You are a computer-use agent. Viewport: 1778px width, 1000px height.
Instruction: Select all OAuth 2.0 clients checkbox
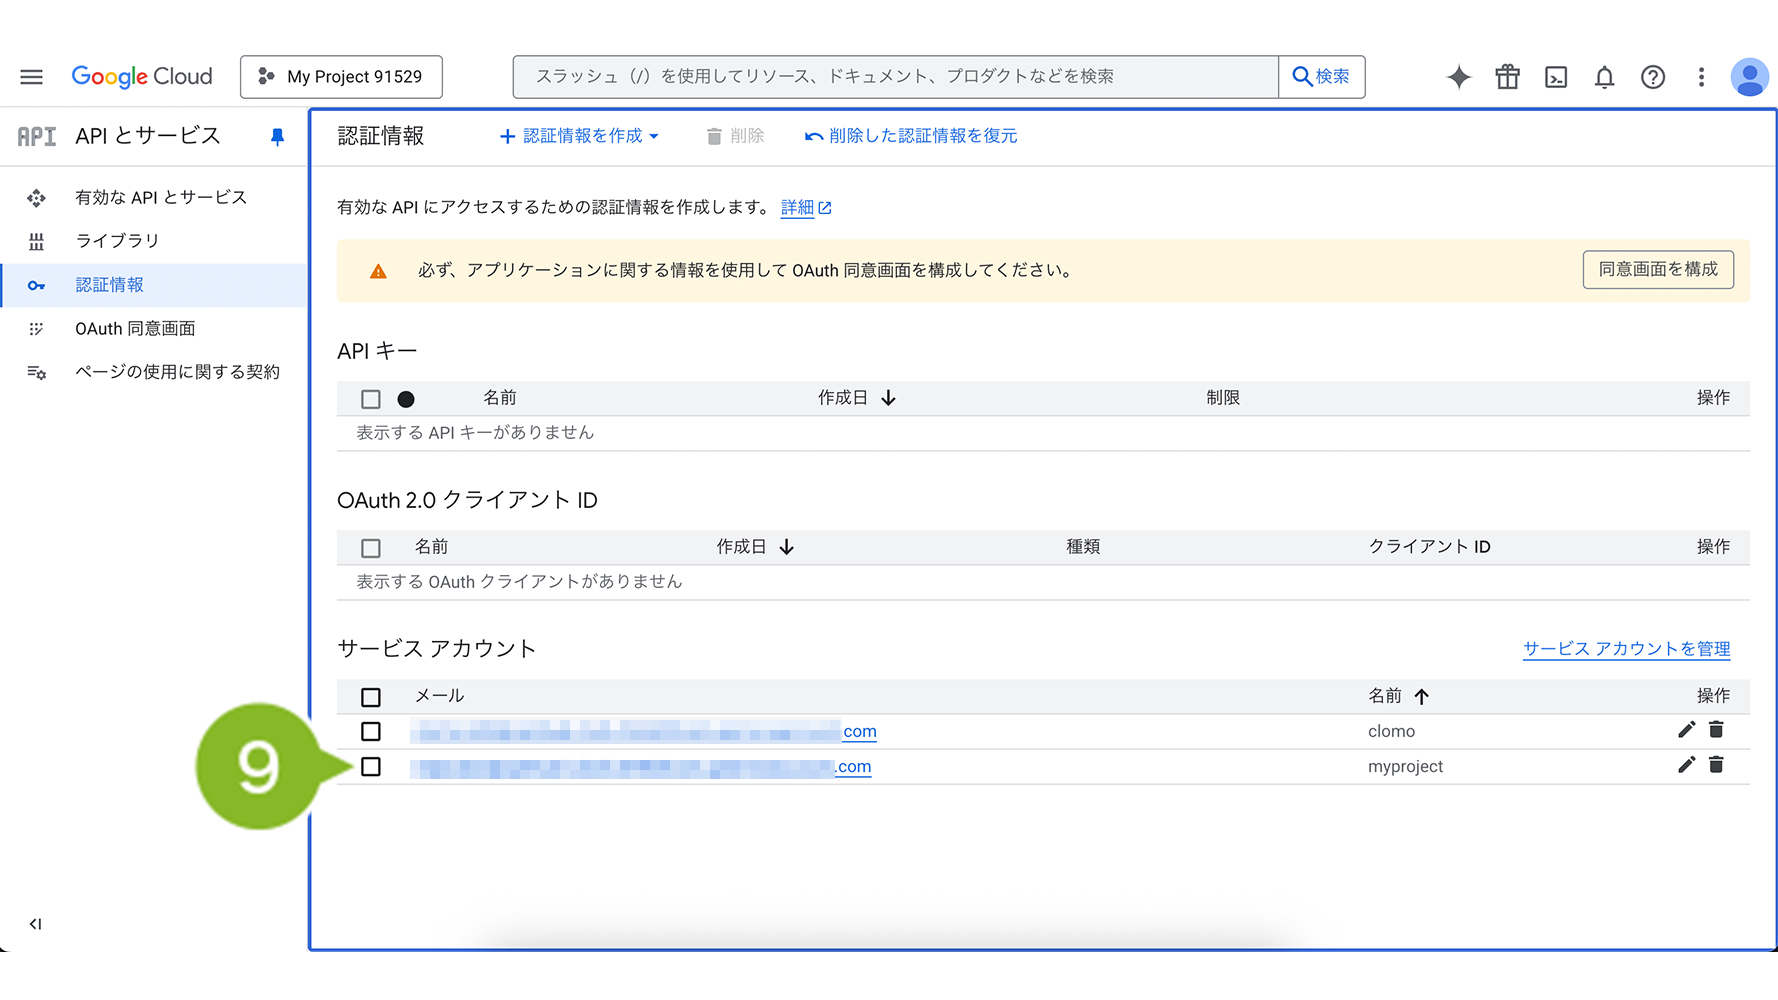371,548
